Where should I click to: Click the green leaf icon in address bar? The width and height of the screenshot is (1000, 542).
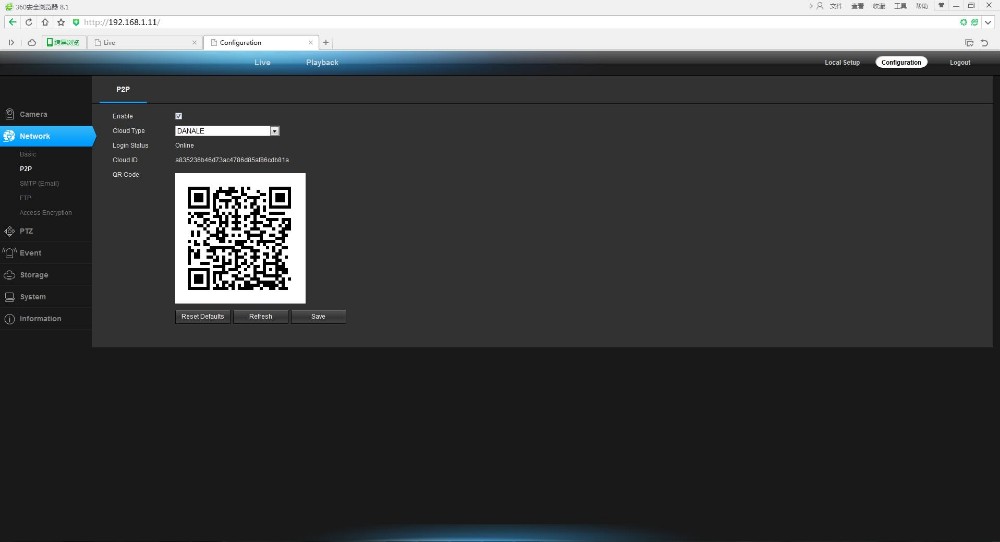coord(974,22)
